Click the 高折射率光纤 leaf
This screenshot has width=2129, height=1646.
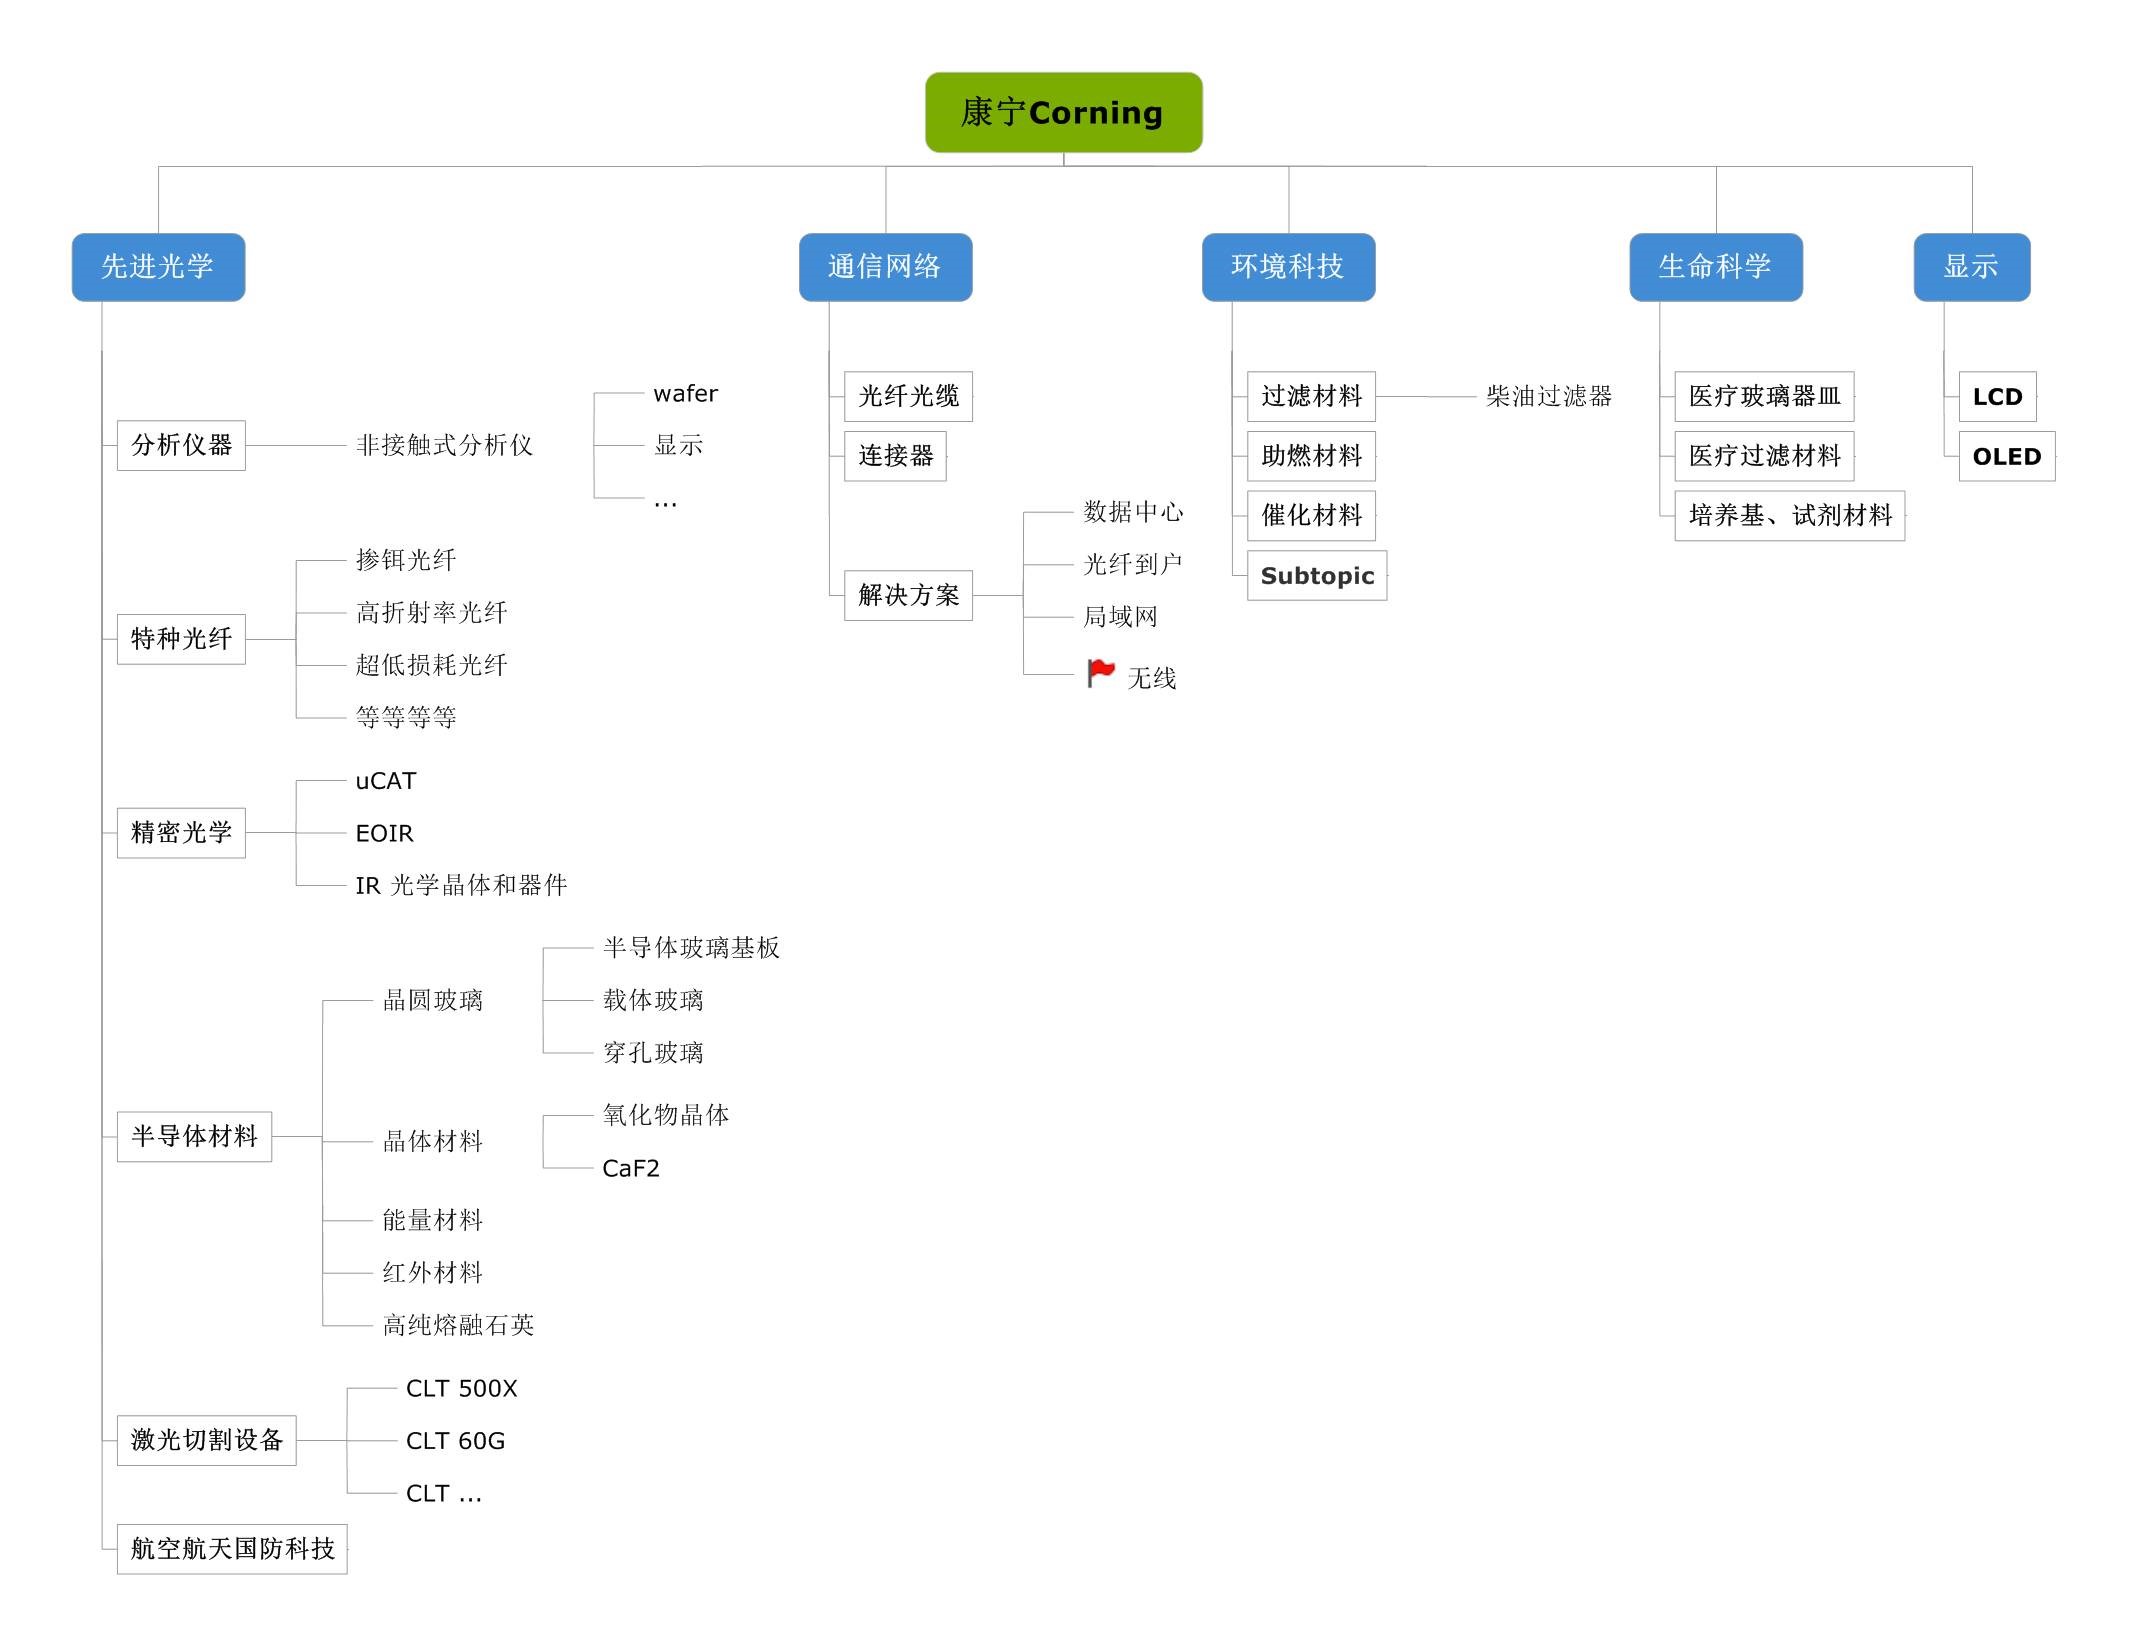(x=431, y=612)
